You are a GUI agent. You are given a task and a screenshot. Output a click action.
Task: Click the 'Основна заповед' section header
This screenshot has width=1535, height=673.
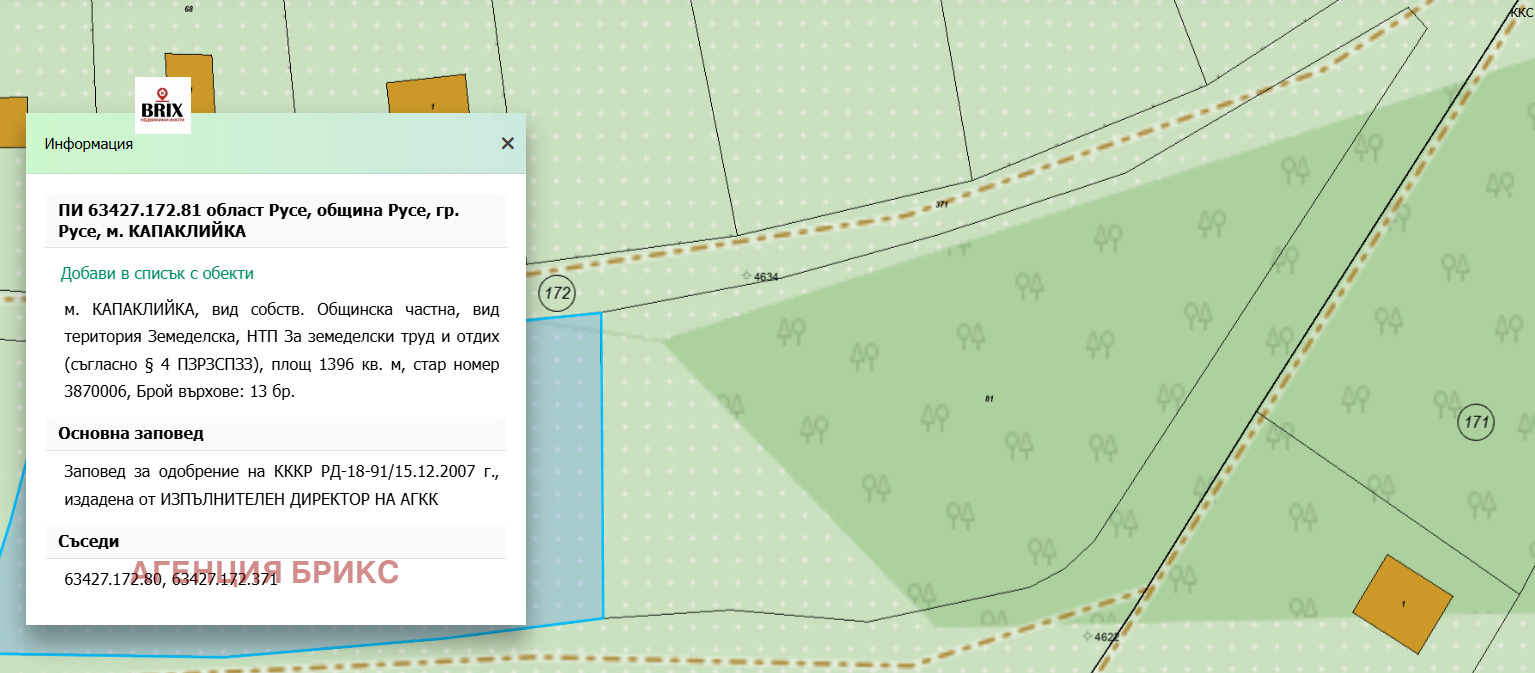131,434
